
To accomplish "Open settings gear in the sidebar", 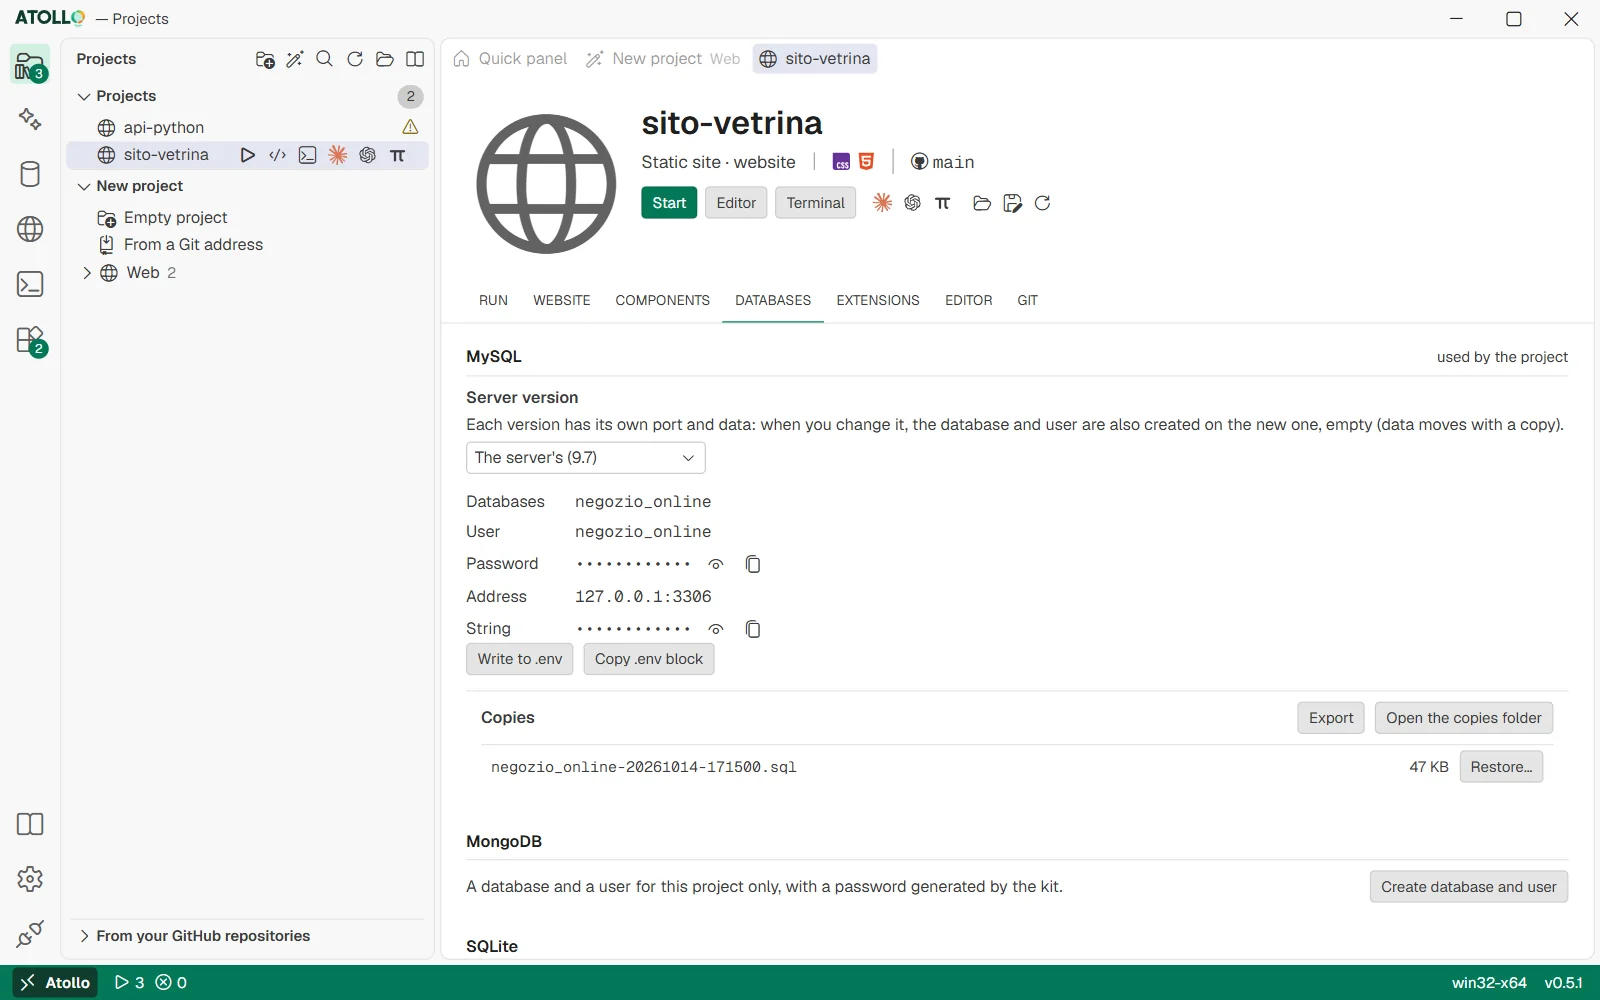I will (30, 879).
